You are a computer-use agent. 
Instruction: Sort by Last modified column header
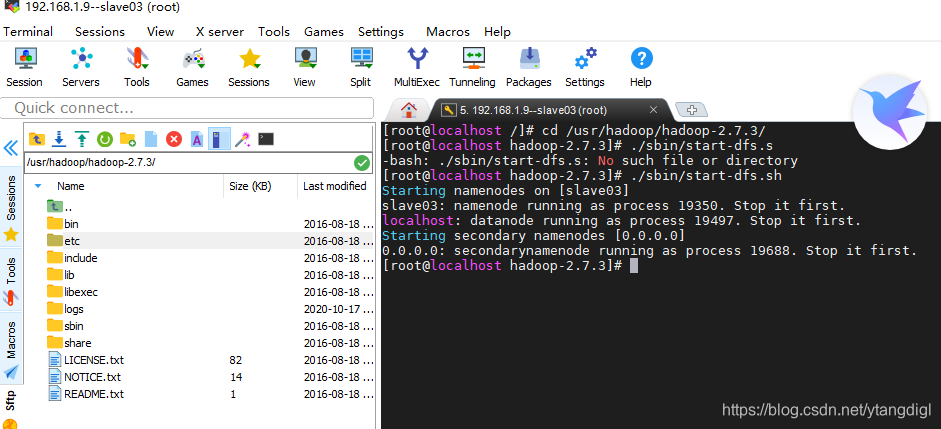pyautogui.click(x=335, y=186)
